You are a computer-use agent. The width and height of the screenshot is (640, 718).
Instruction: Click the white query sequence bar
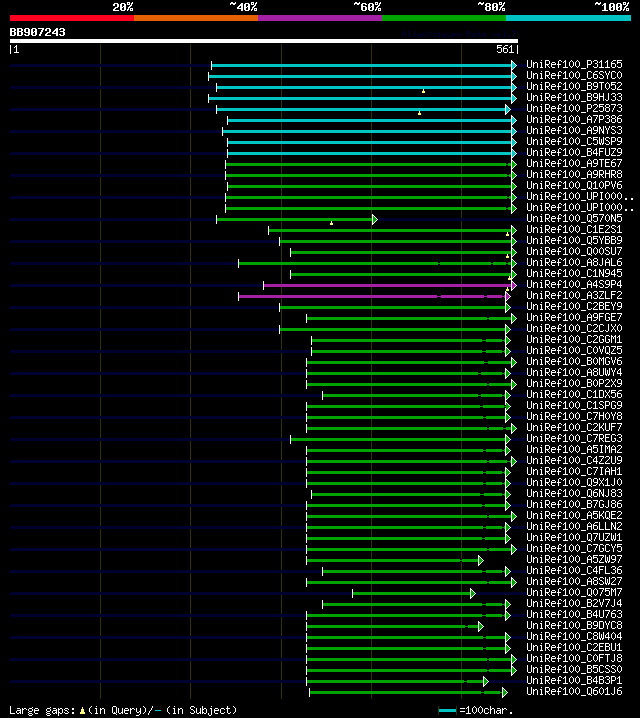click(264, 41)
